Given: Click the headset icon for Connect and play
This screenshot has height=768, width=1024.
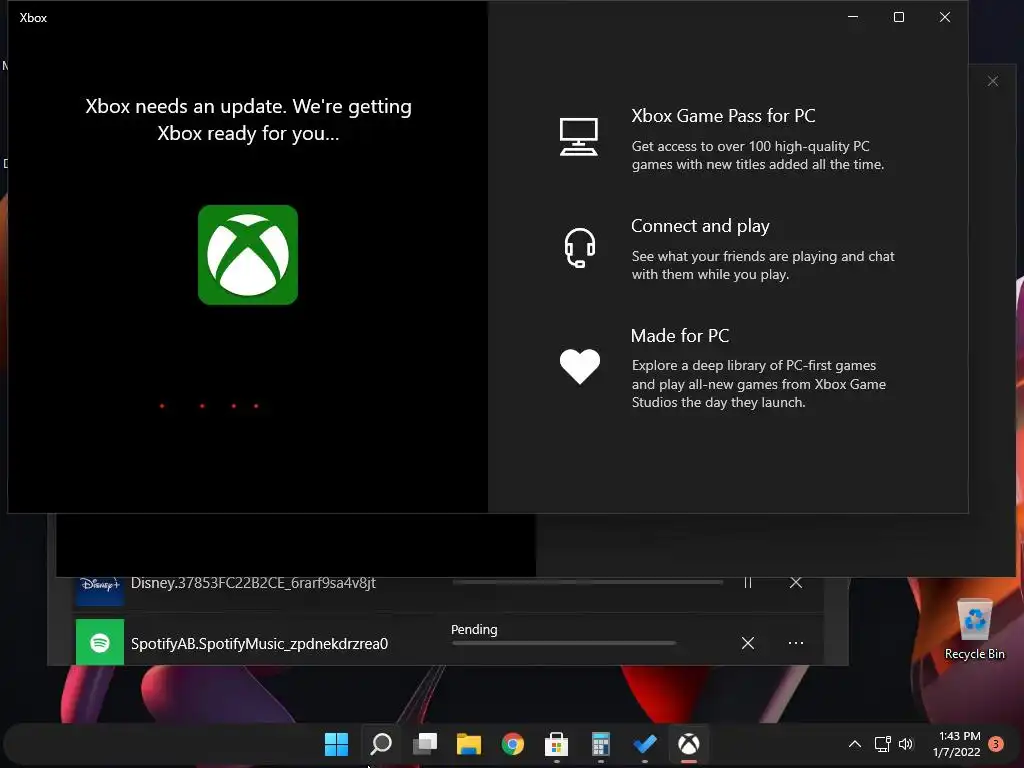Looking at the screenshot, I should (579, 248).
